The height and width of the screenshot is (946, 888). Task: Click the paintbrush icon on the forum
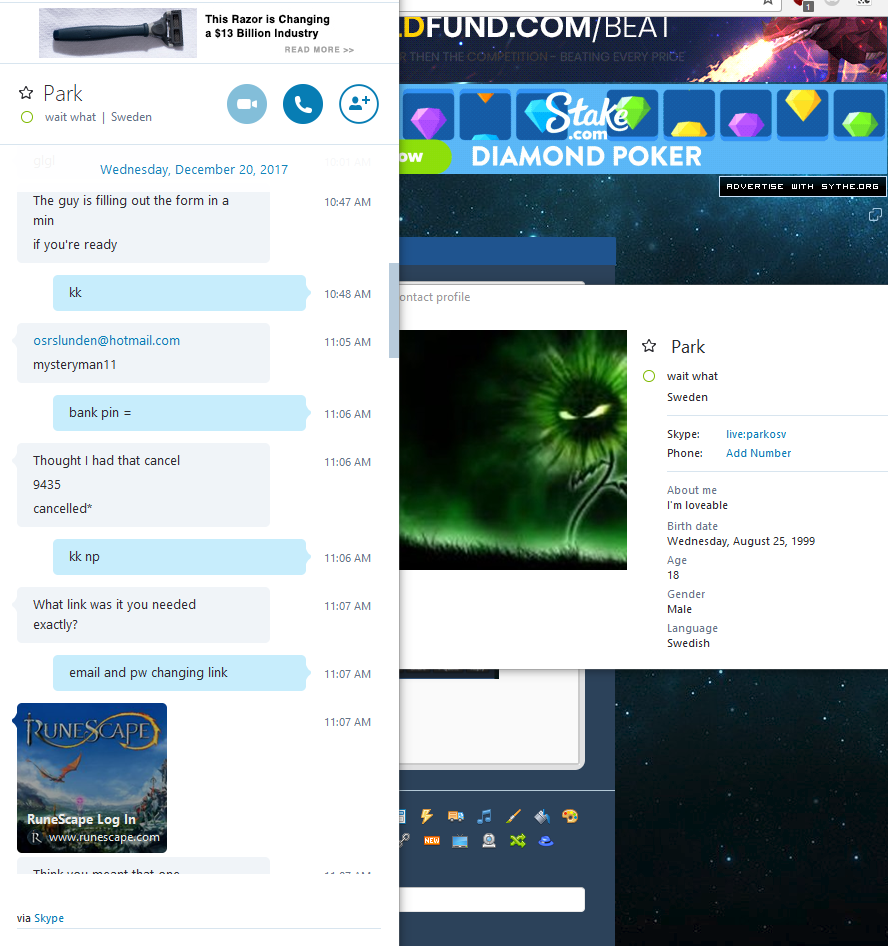513,816
